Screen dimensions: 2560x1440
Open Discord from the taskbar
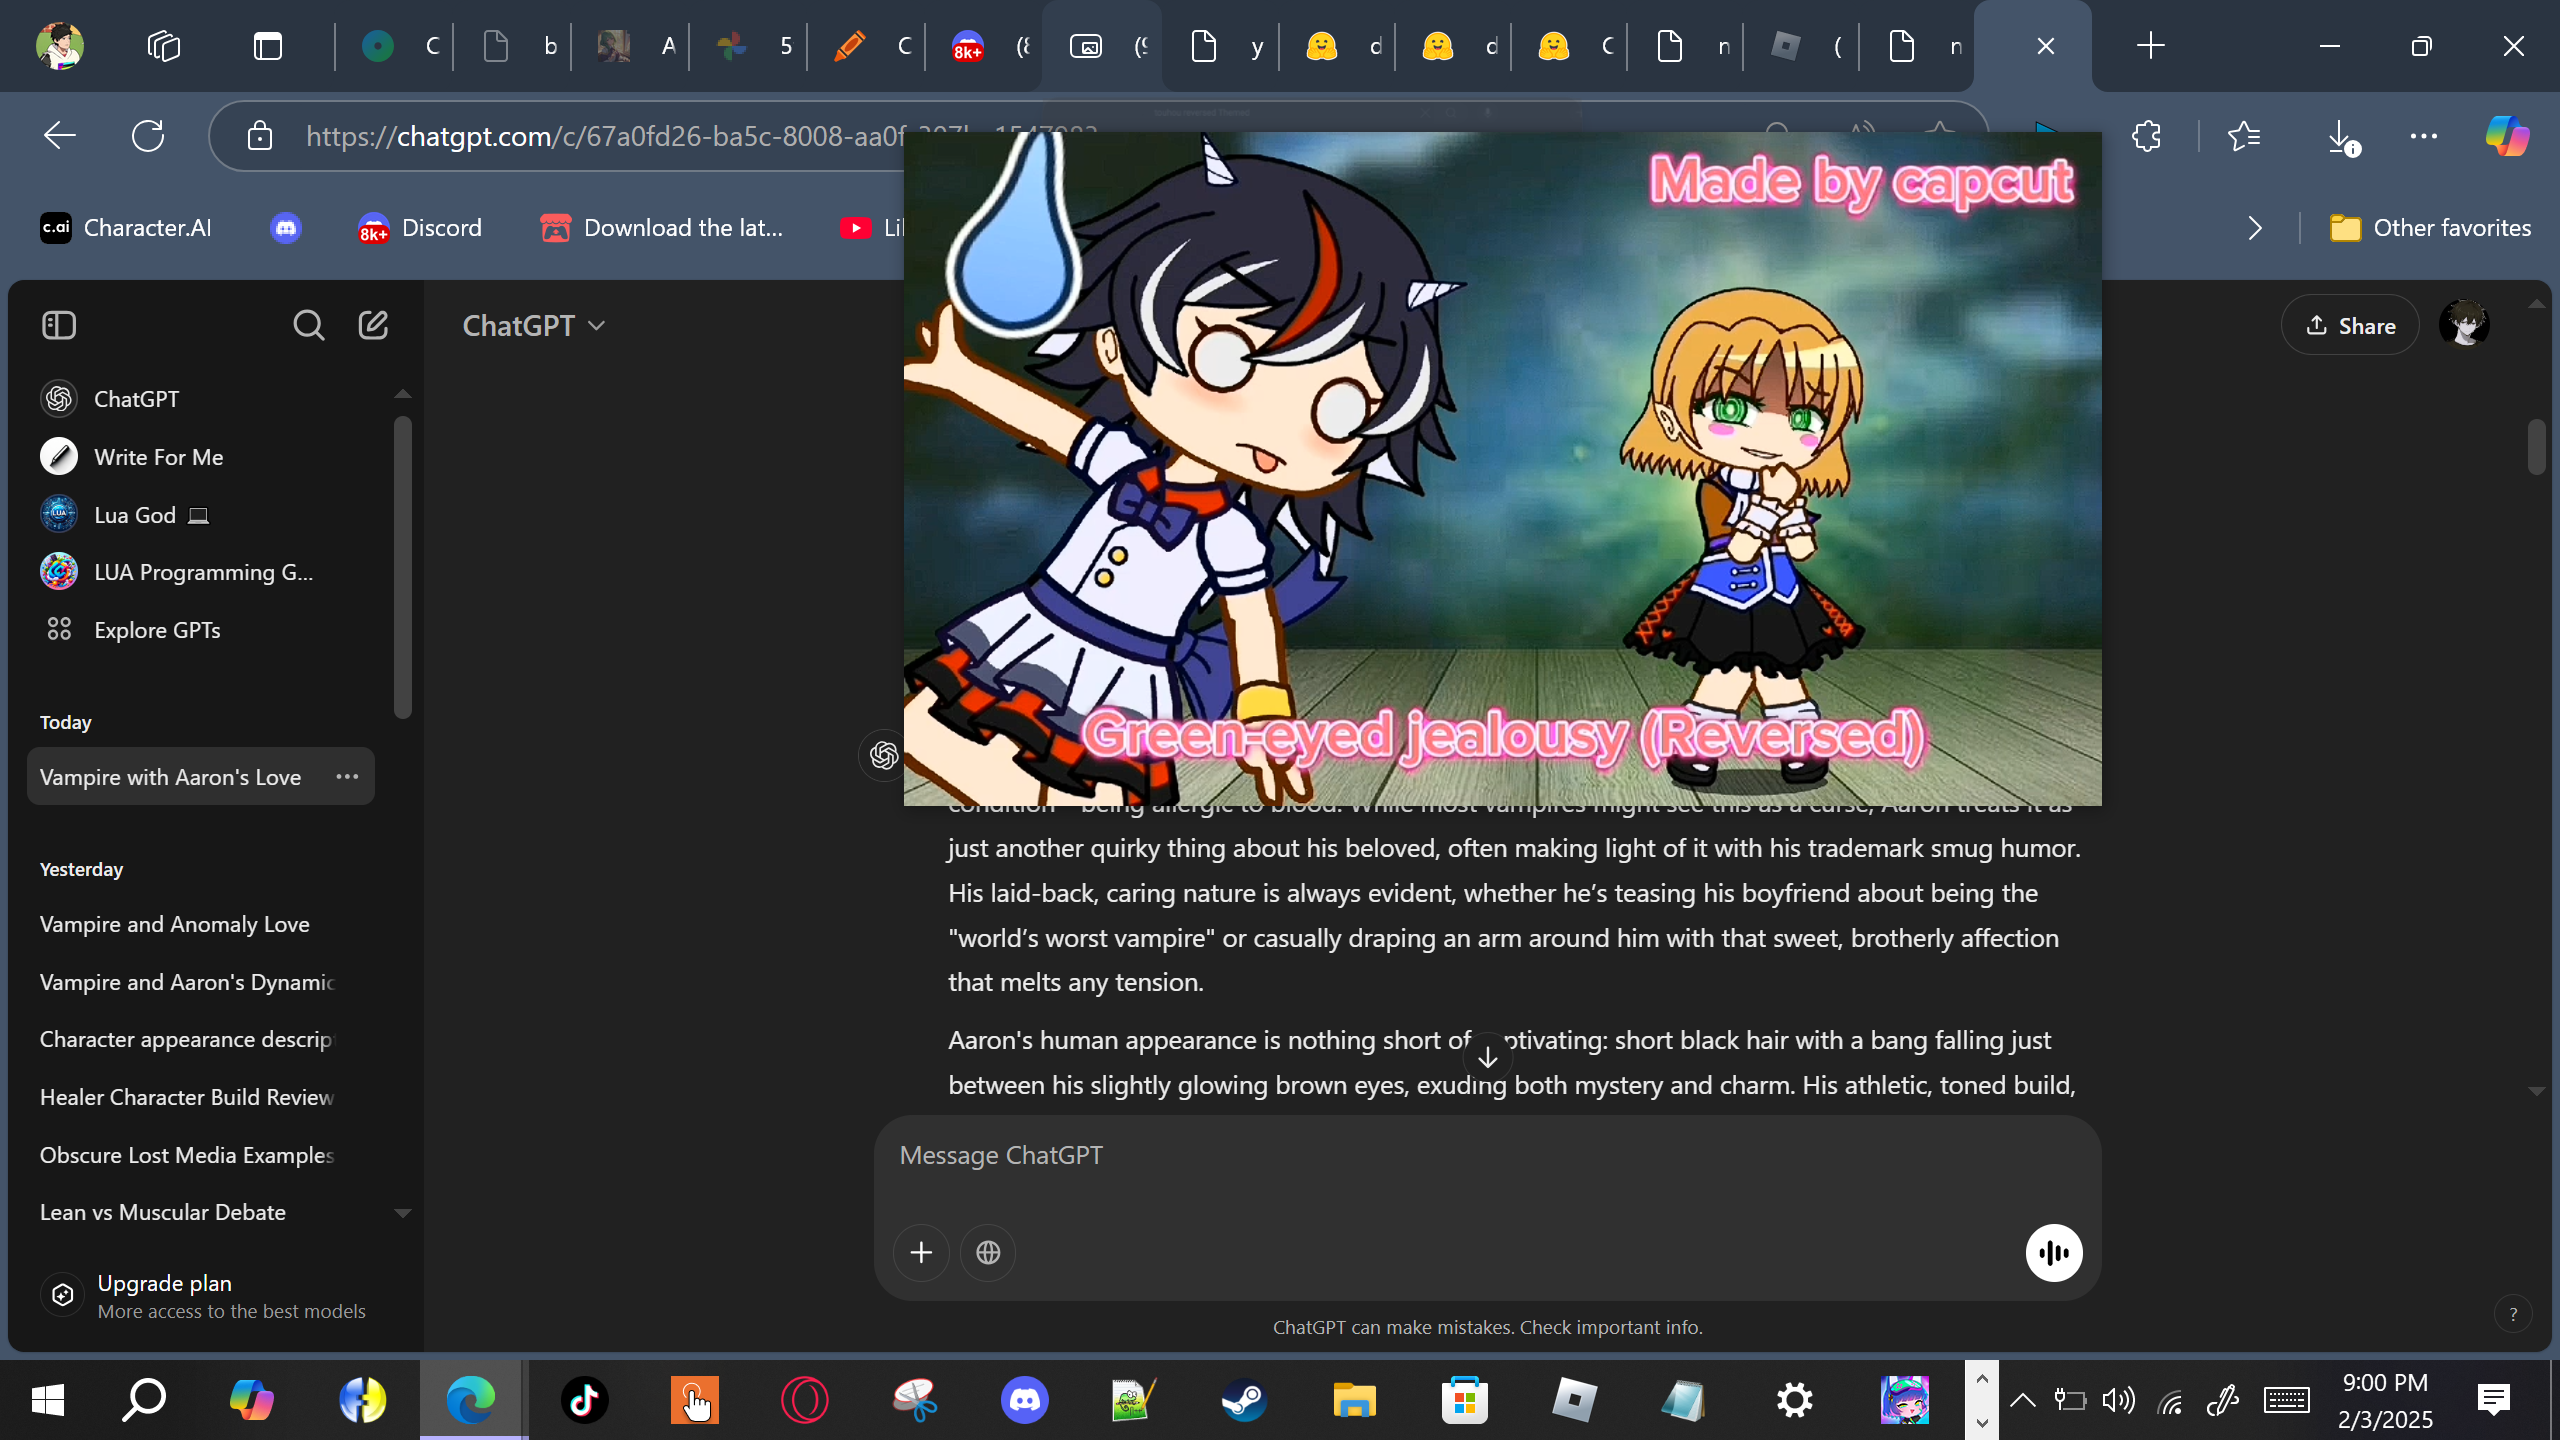[x=1025, y=1400]
